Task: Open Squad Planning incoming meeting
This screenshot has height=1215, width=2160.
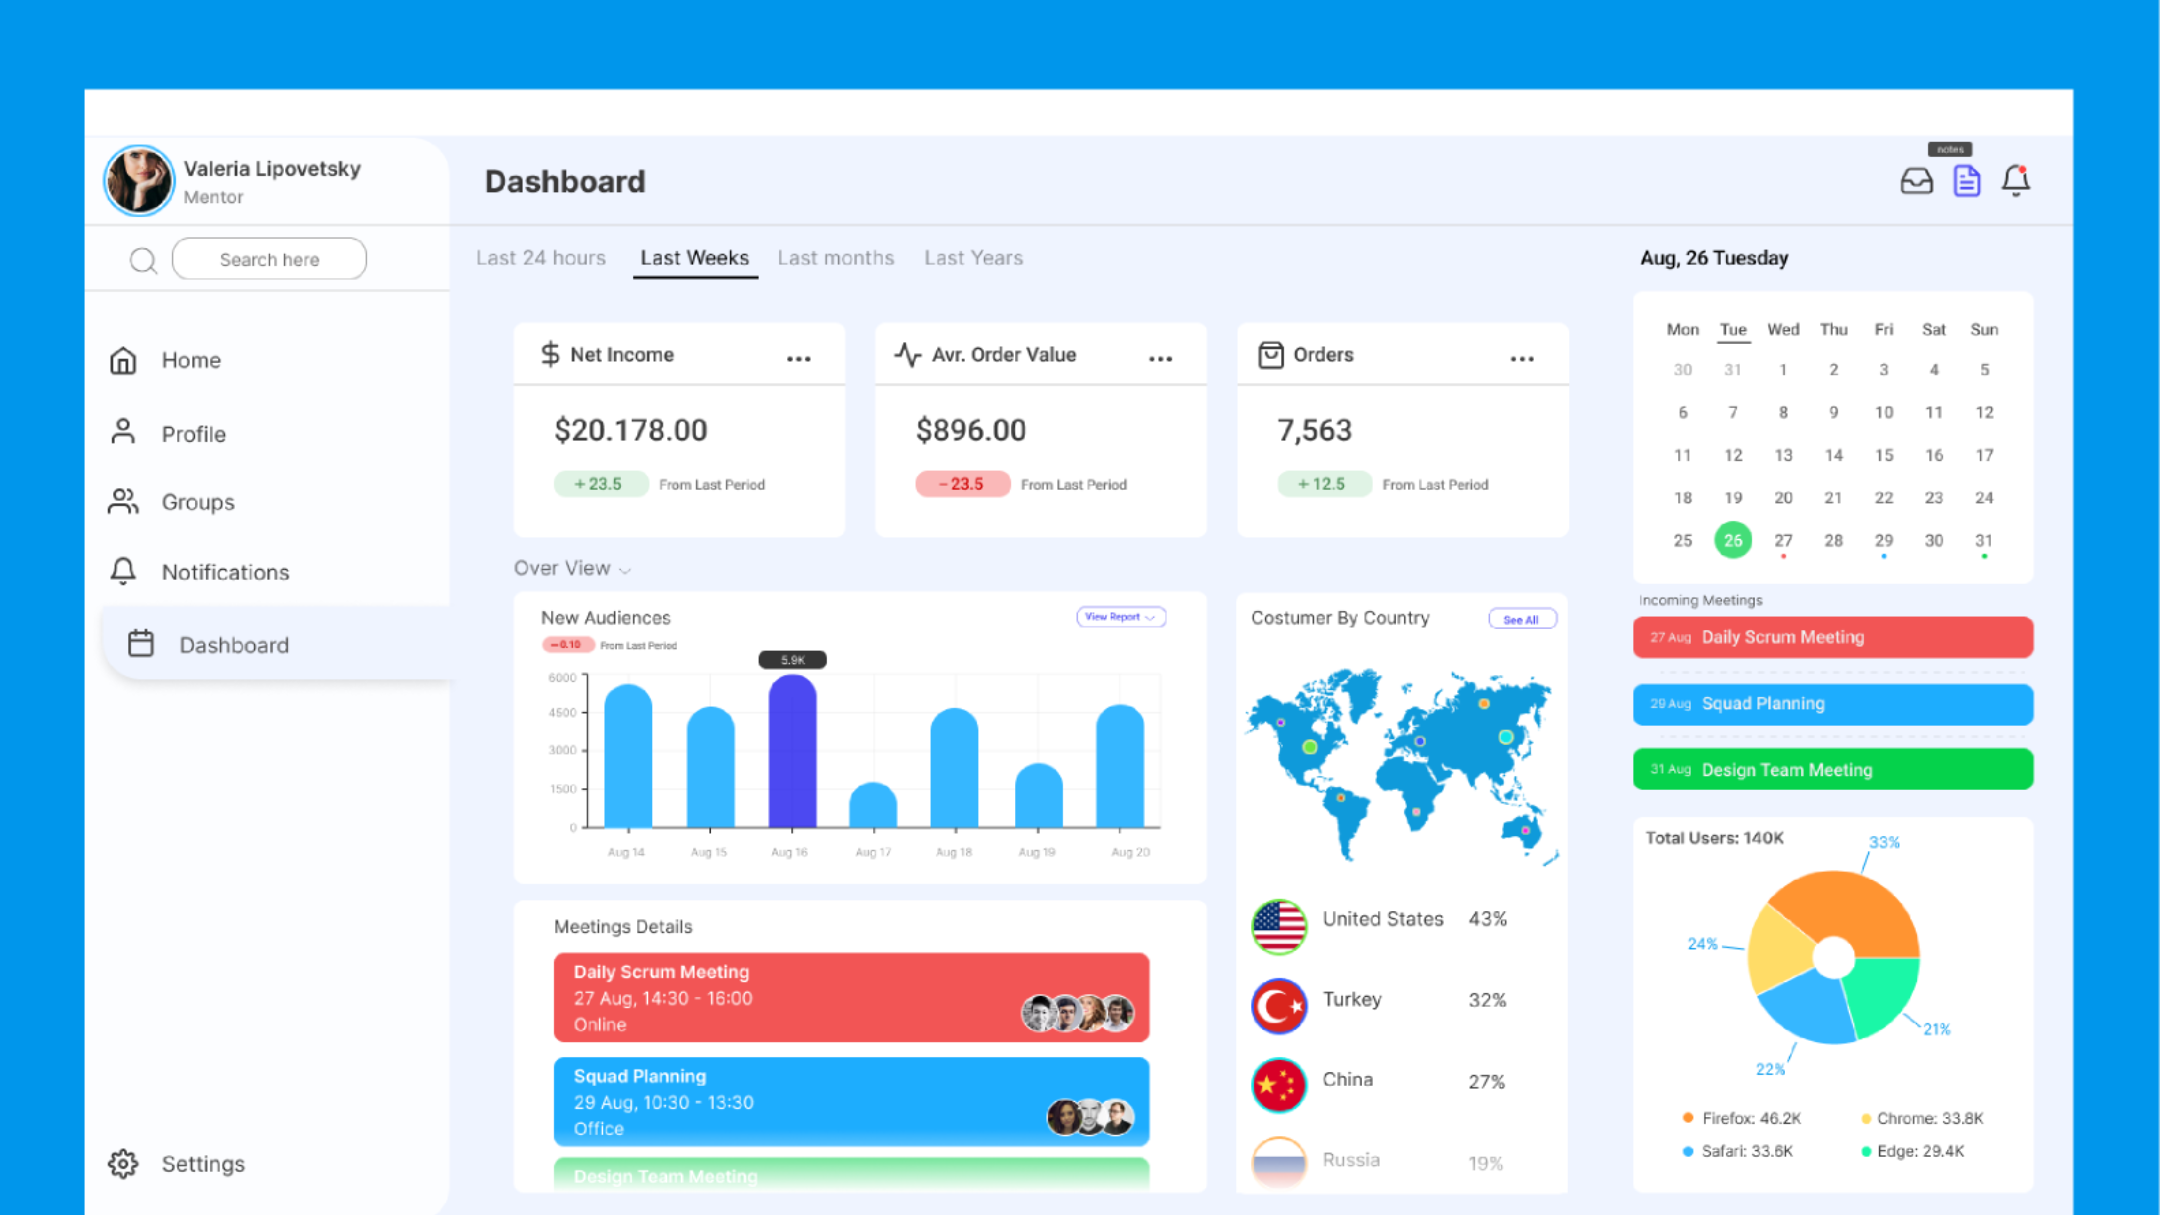Action: [x=1832, y=704]
